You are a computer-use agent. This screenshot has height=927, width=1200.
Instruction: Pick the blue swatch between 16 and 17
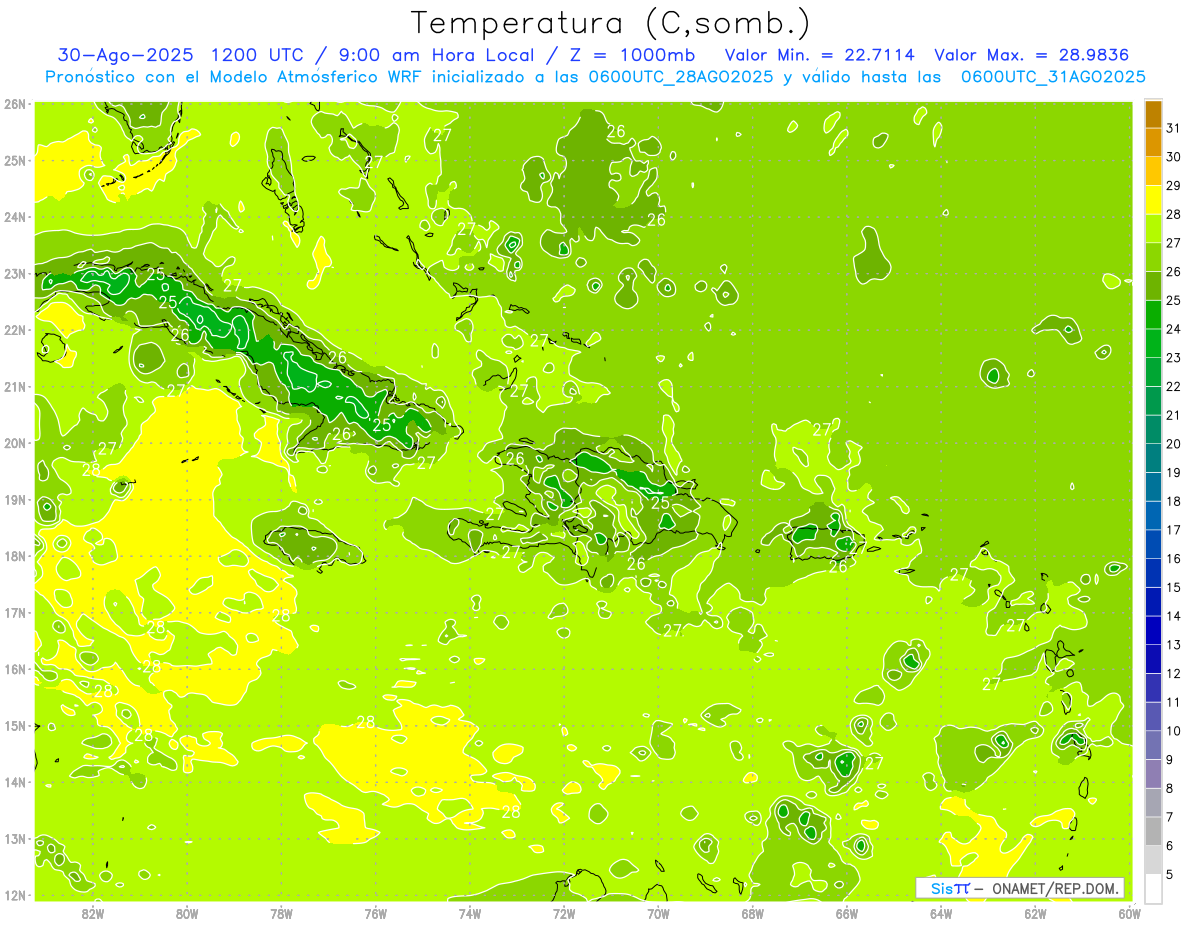[1153, 544]
